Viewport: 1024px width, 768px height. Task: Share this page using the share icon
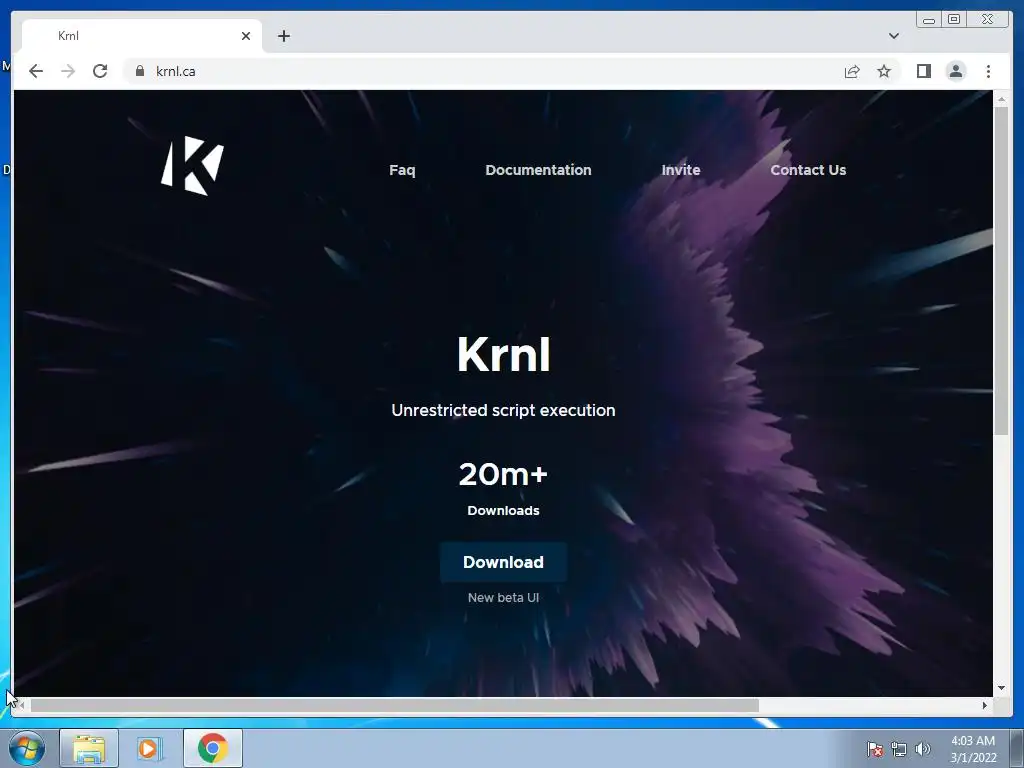click(x=852, y=71)
